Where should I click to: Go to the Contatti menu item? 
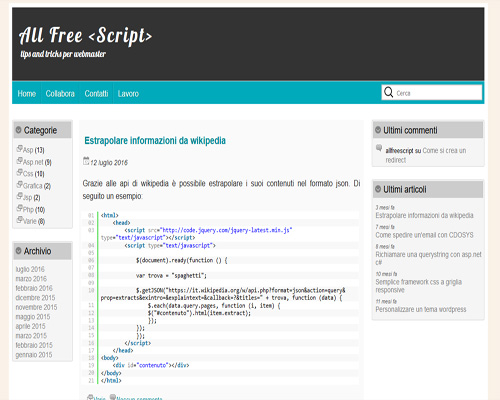tap(96, 94)
